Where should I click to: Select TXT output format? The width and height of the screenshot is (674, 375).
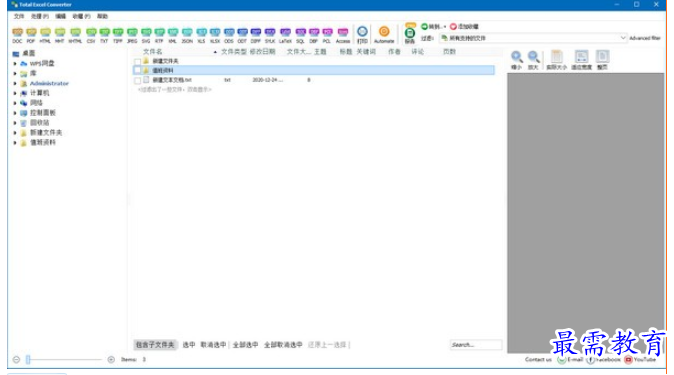tap(104, 35)
